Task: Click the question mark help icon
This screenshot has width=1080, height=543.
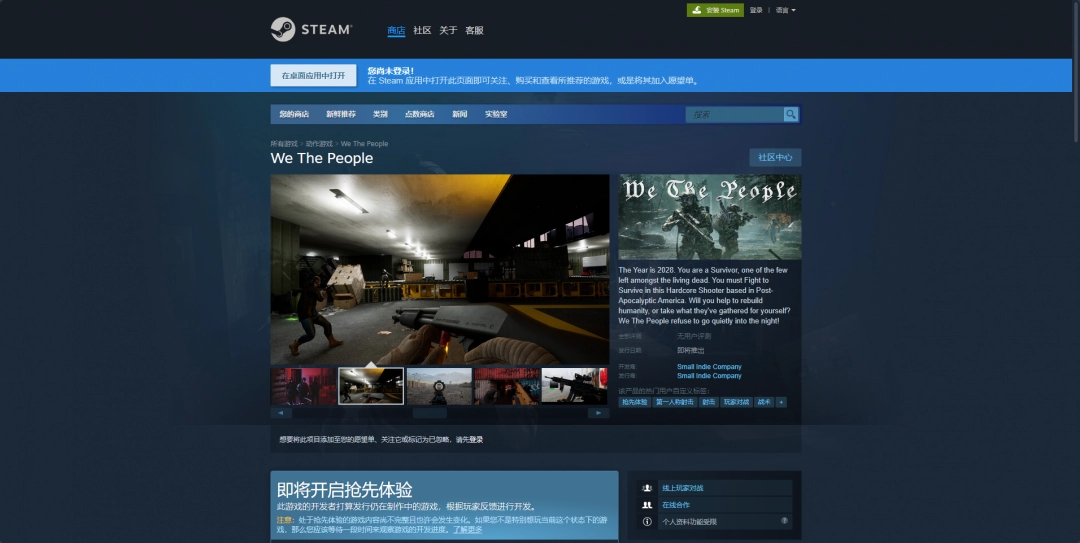Action: (784, 521)
